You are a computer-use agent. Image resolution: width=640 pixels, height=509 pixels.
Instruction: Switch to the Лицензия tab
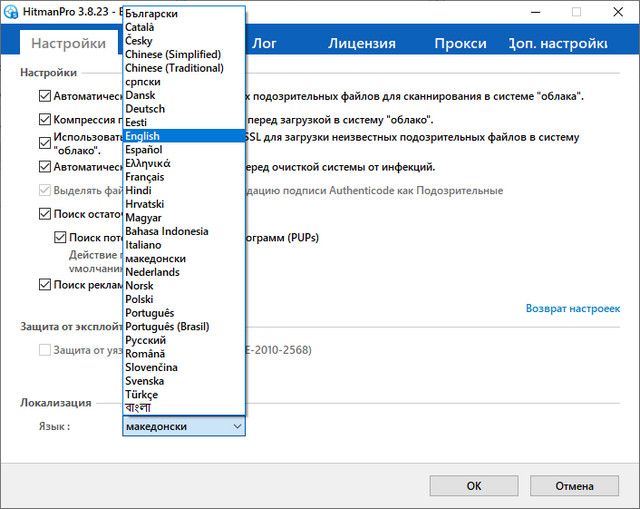[x=361, y=44]
